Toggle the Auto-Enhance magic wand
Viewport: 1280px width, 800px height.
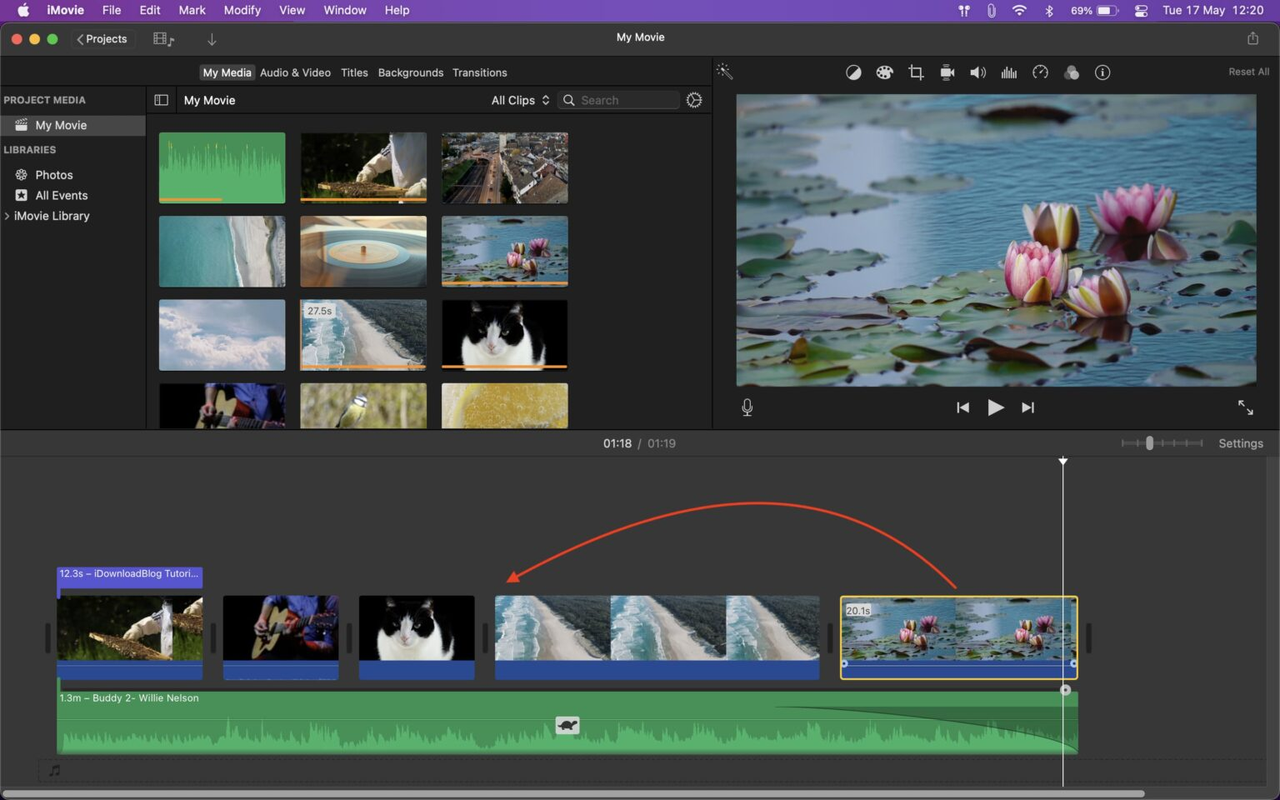pyautogui.click(x=724, y=71)
